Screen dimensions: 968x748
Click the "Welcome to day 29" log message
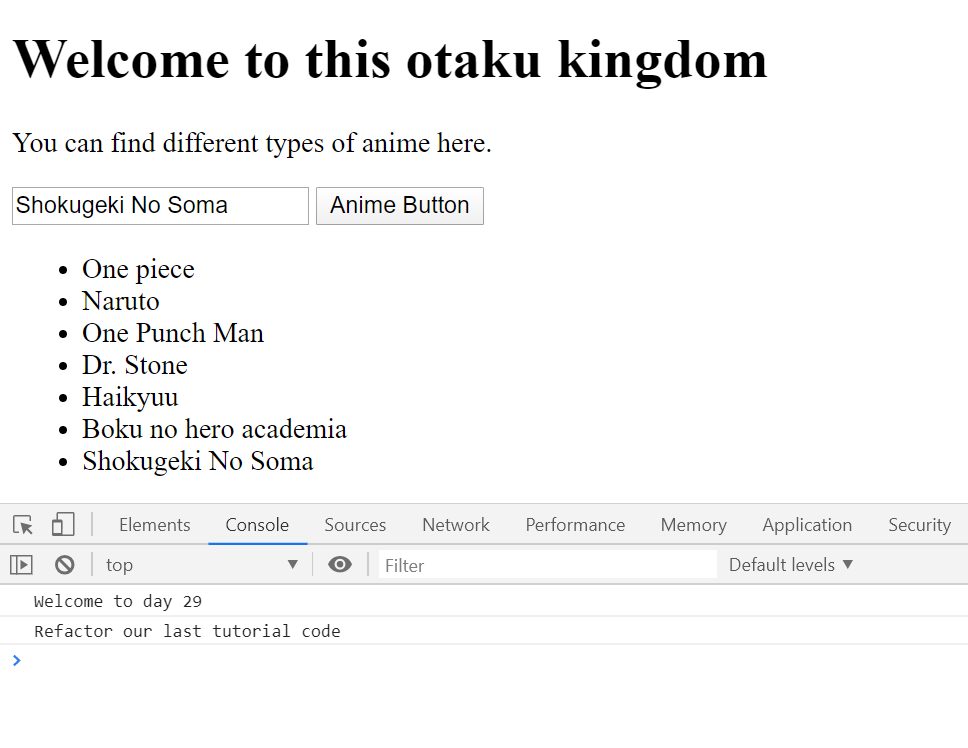pos(118,601)
